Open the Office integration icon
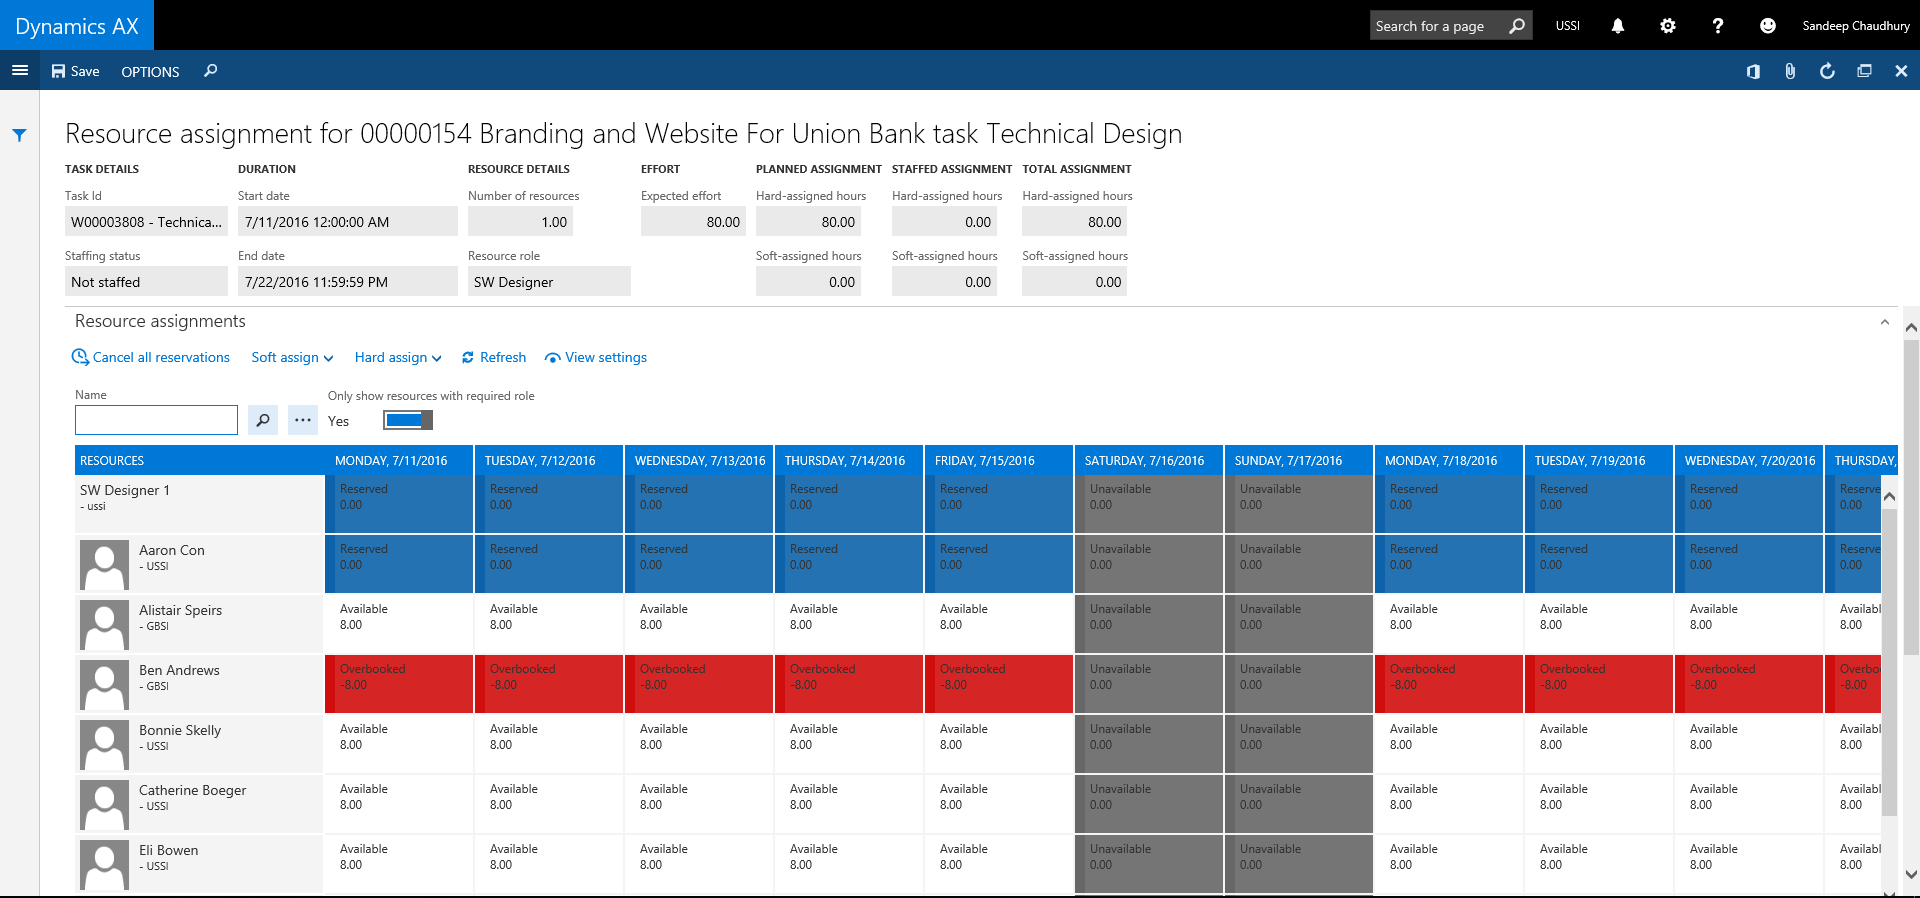 [x=1753, y=71]
